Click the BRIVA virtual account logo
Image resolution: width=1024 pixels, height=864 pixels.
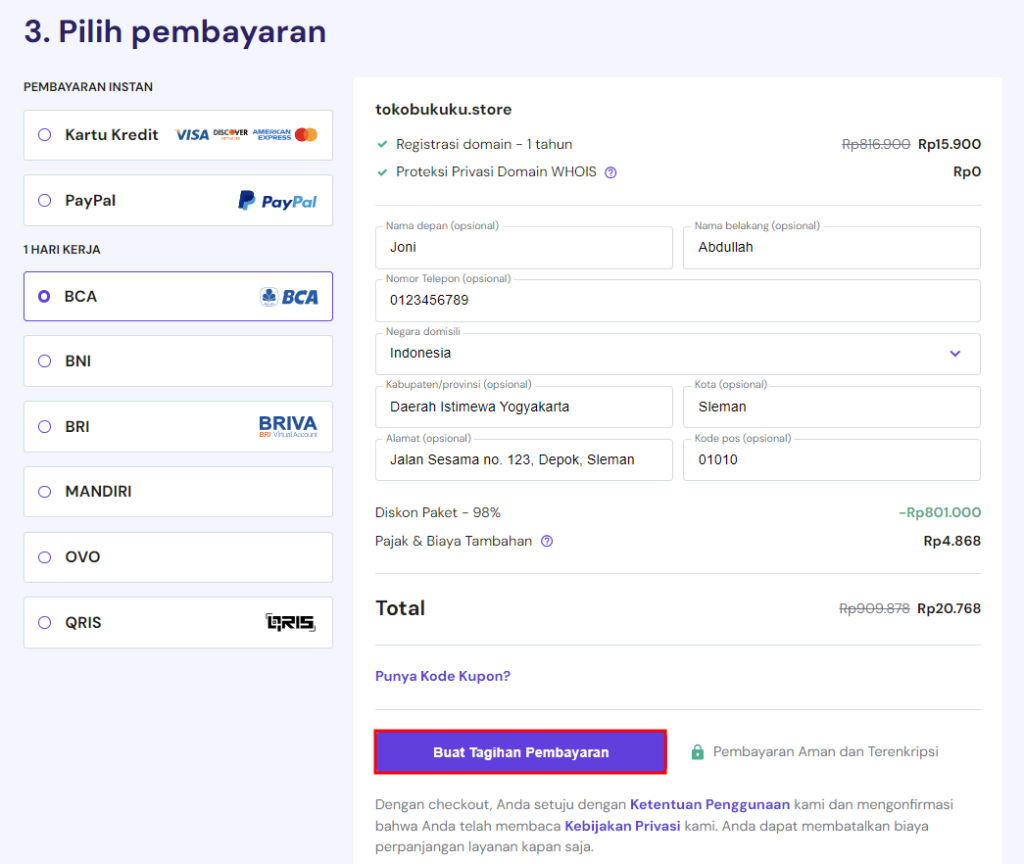(x=287, y=427)
